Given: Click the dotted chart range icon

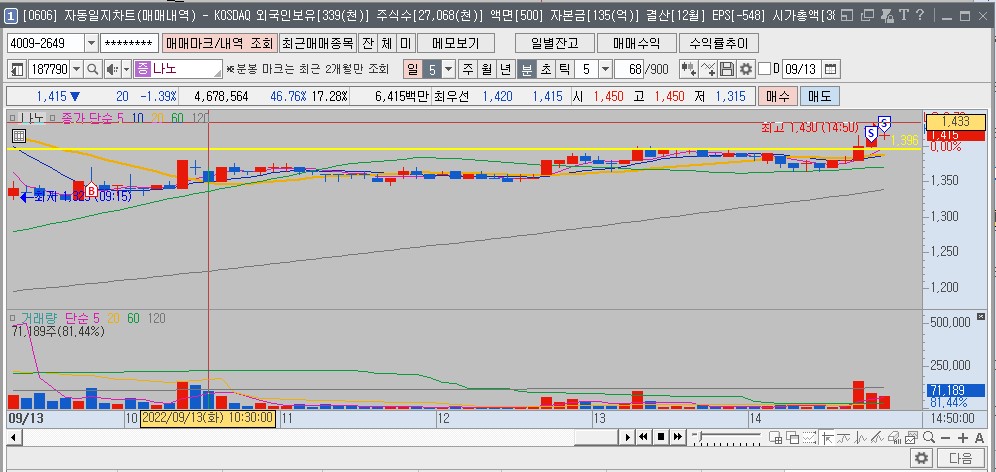Looking at the screenshot, I should (x=809, y=437).
